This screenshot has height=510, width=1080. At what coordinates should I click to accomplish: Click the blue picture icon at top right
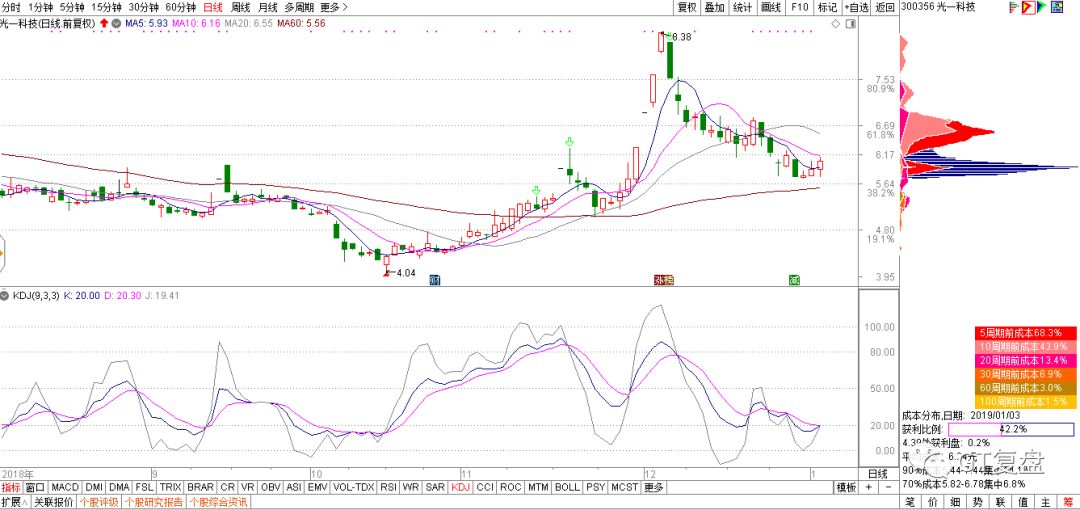tap(1057, 7)
